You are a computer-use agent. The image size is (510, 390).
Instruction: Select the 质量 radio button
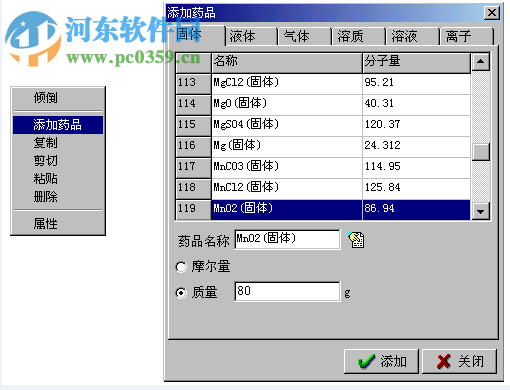181,293
